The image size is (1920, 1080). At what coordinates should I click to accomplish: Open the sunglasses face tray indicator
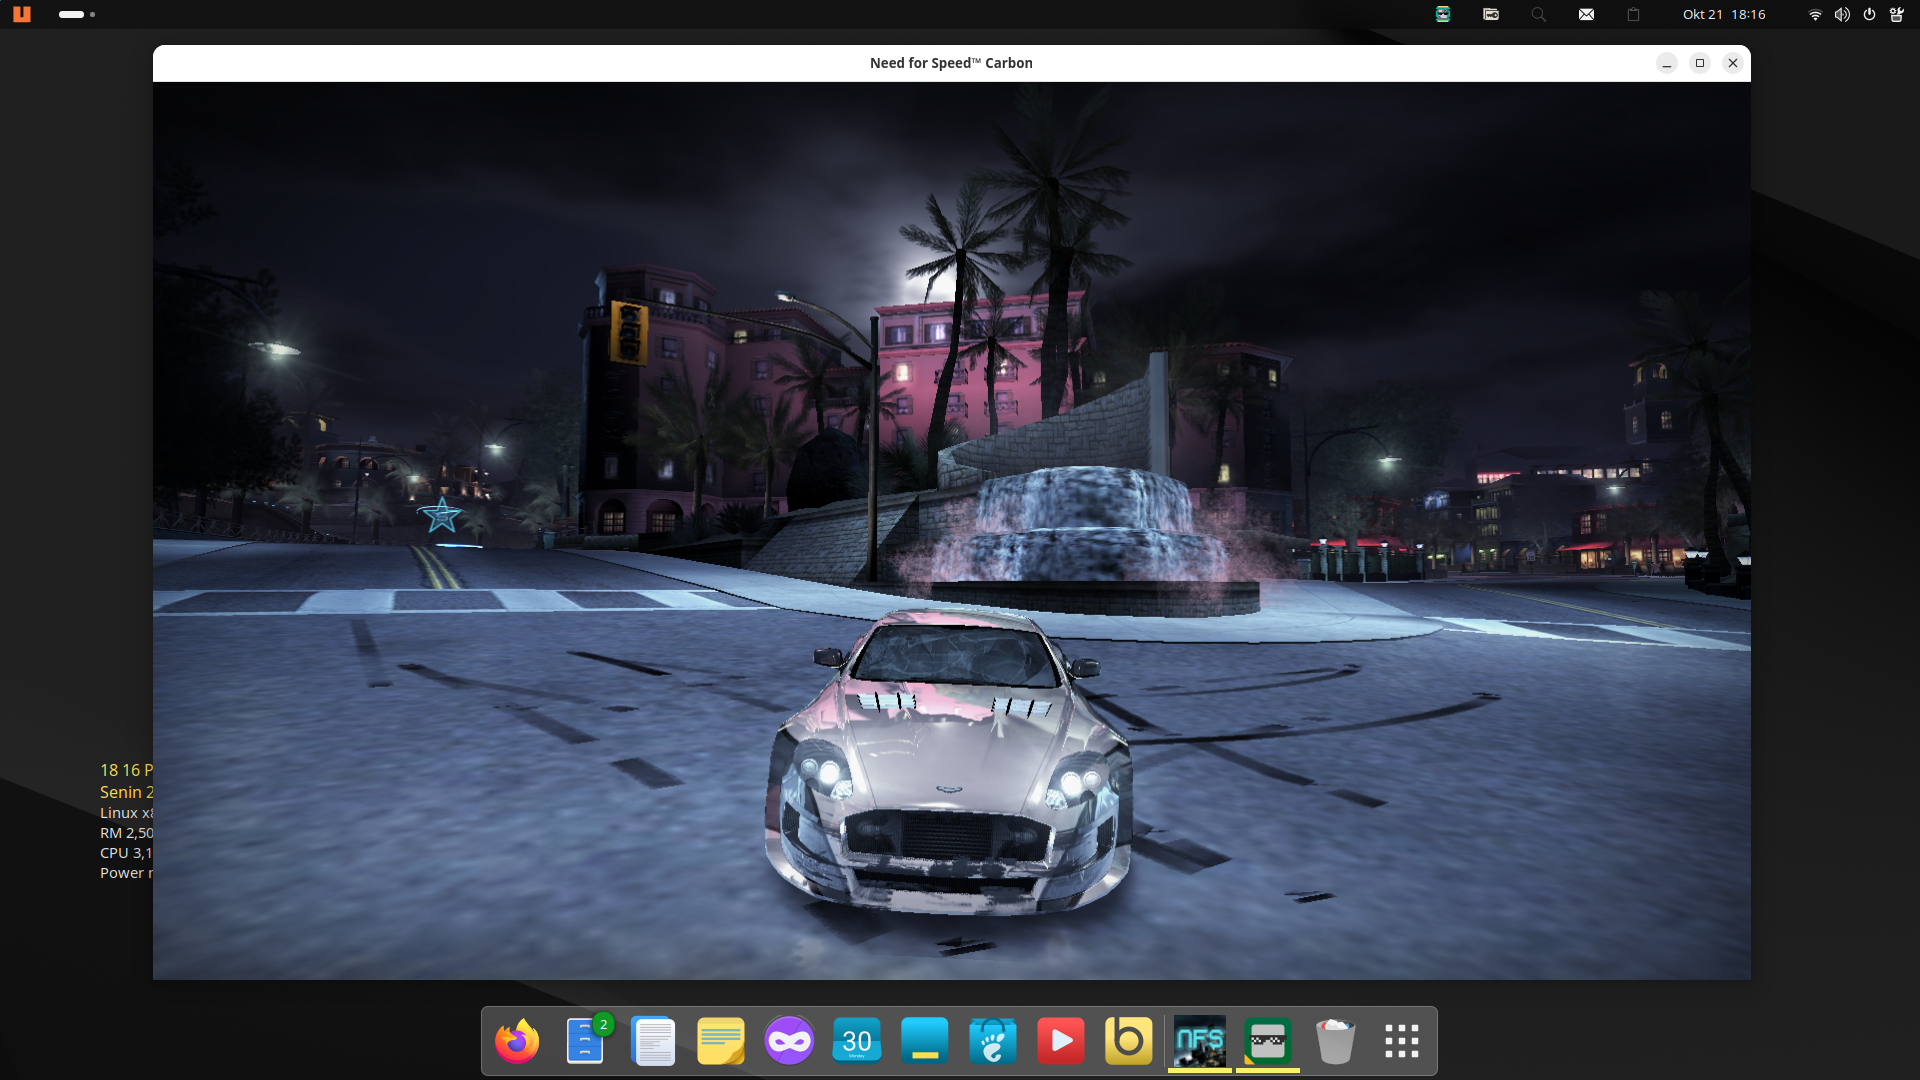(1443, 14)
